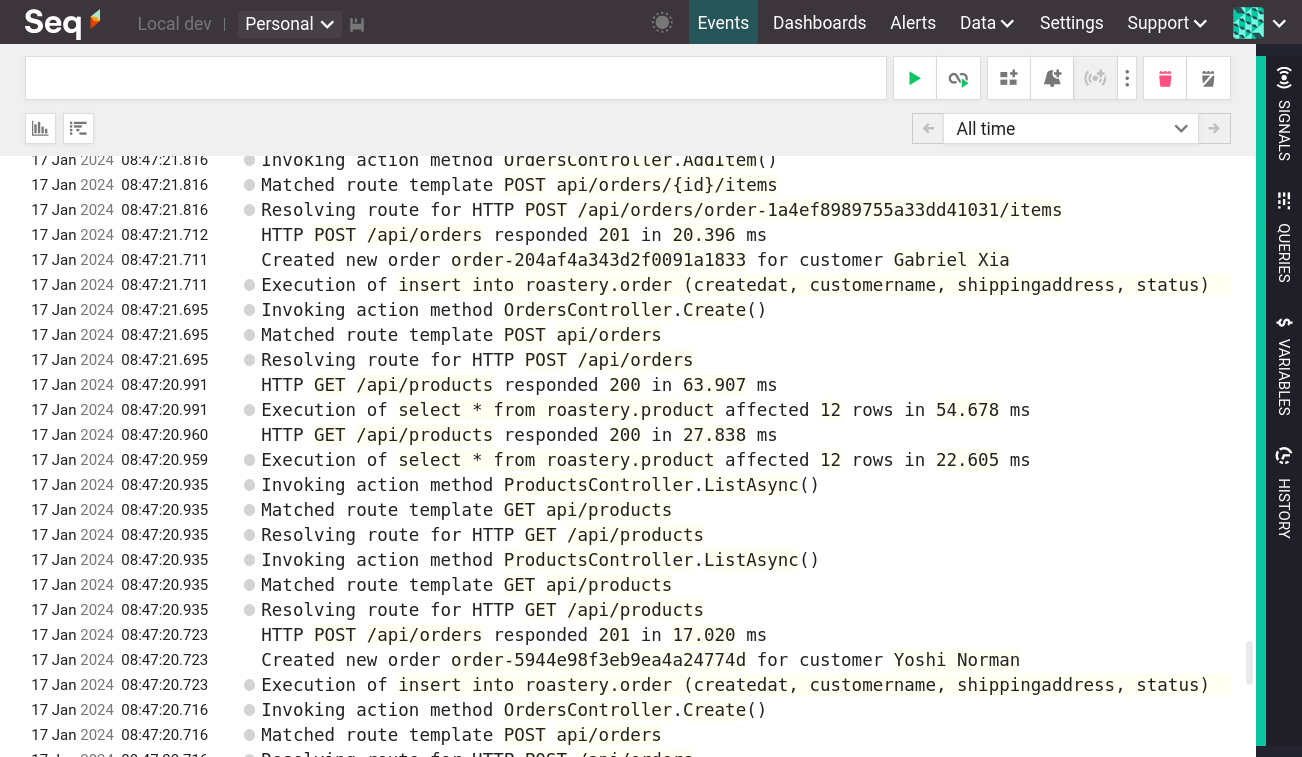Open the Signals side panel
This screenshot has height=757, width=1302.
click(1284, 114)
